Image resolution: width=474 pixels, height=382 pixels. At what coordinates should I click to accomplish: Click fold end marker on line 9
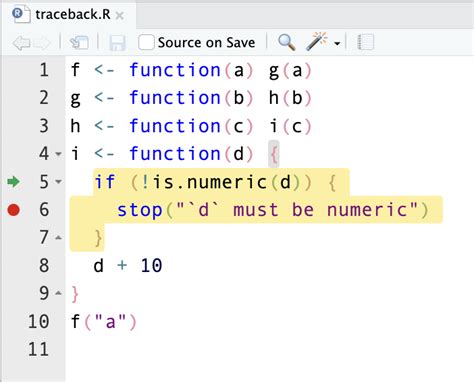58,293
